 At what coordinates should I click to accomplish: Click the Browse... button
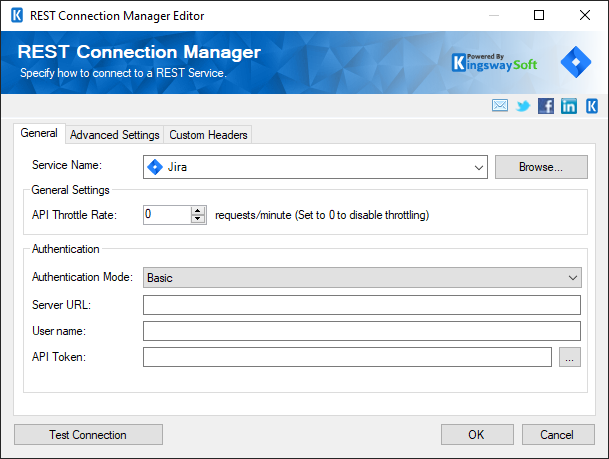541,167
